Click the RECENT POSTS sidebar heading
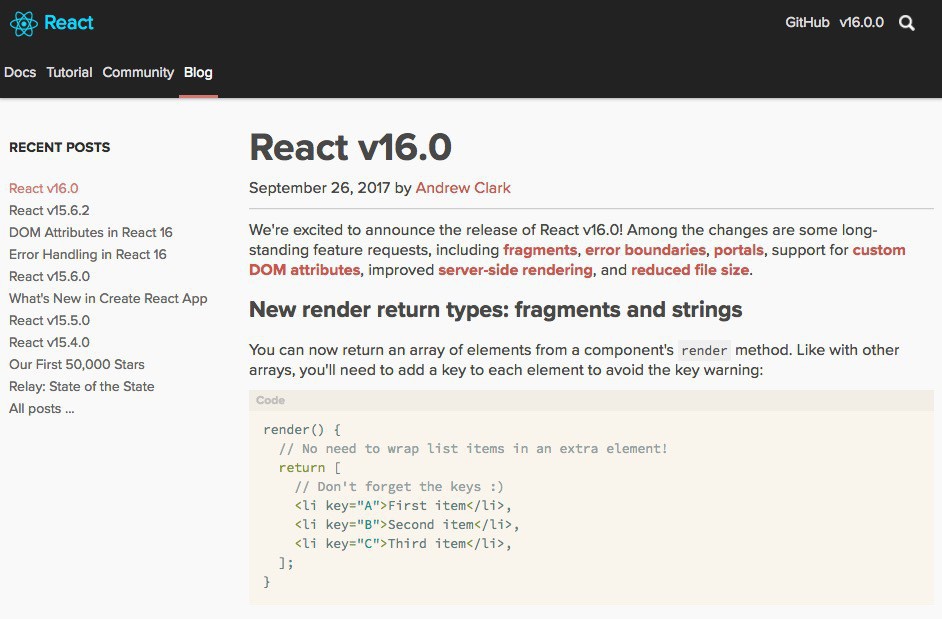The height and width of the screenshot is (619, 942). (x=59, y=147)
